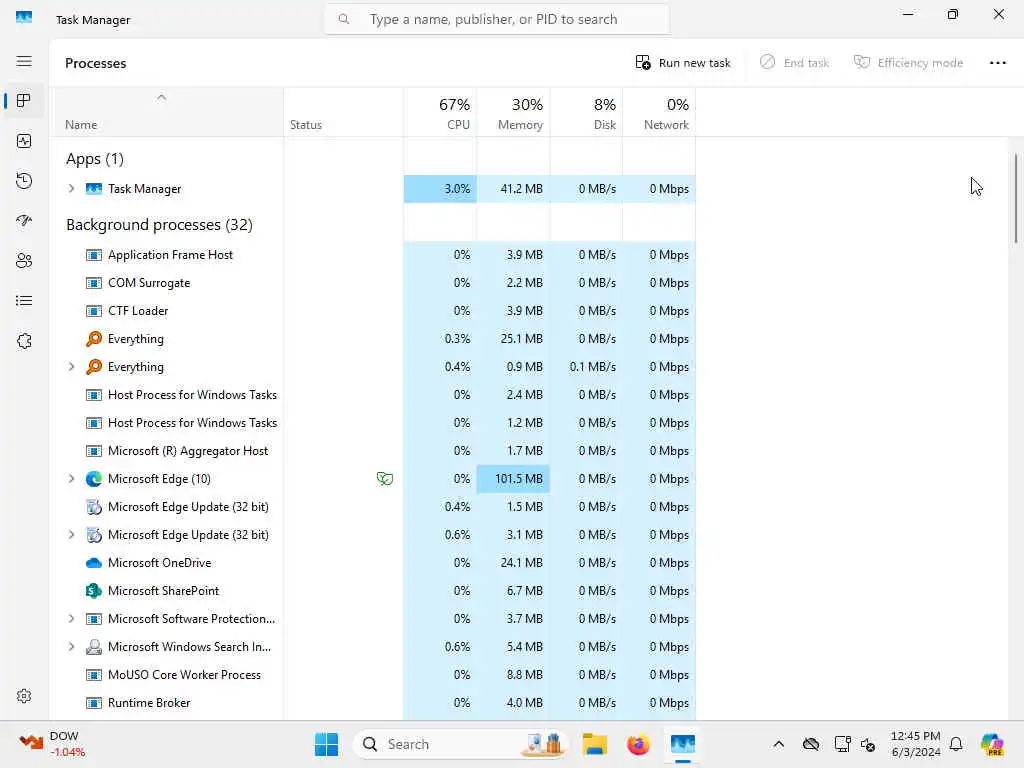1024x768 pixels.
Task: Open the Details list sidebar icon
Action: point(24,301)
